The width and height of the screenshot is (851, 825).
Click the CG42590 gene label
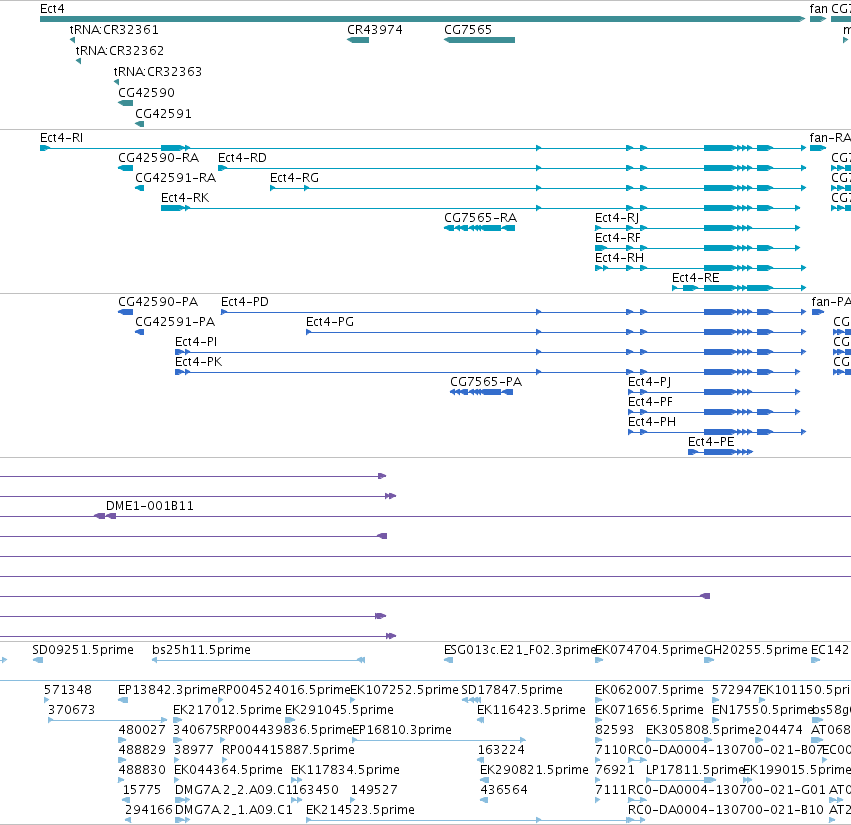point(147,92)
